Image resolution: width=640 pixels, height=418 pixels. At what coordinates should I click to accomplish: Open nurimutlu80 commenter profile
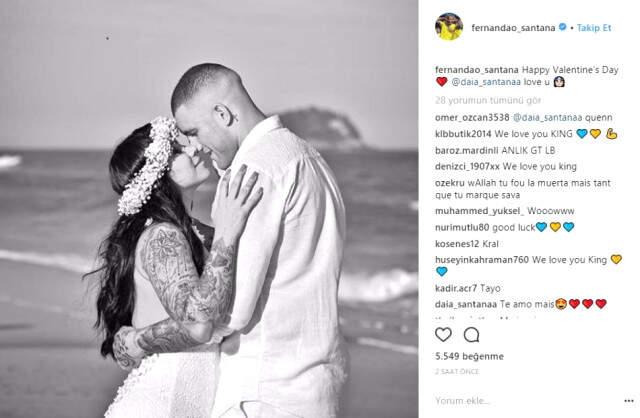click(462, 227)
